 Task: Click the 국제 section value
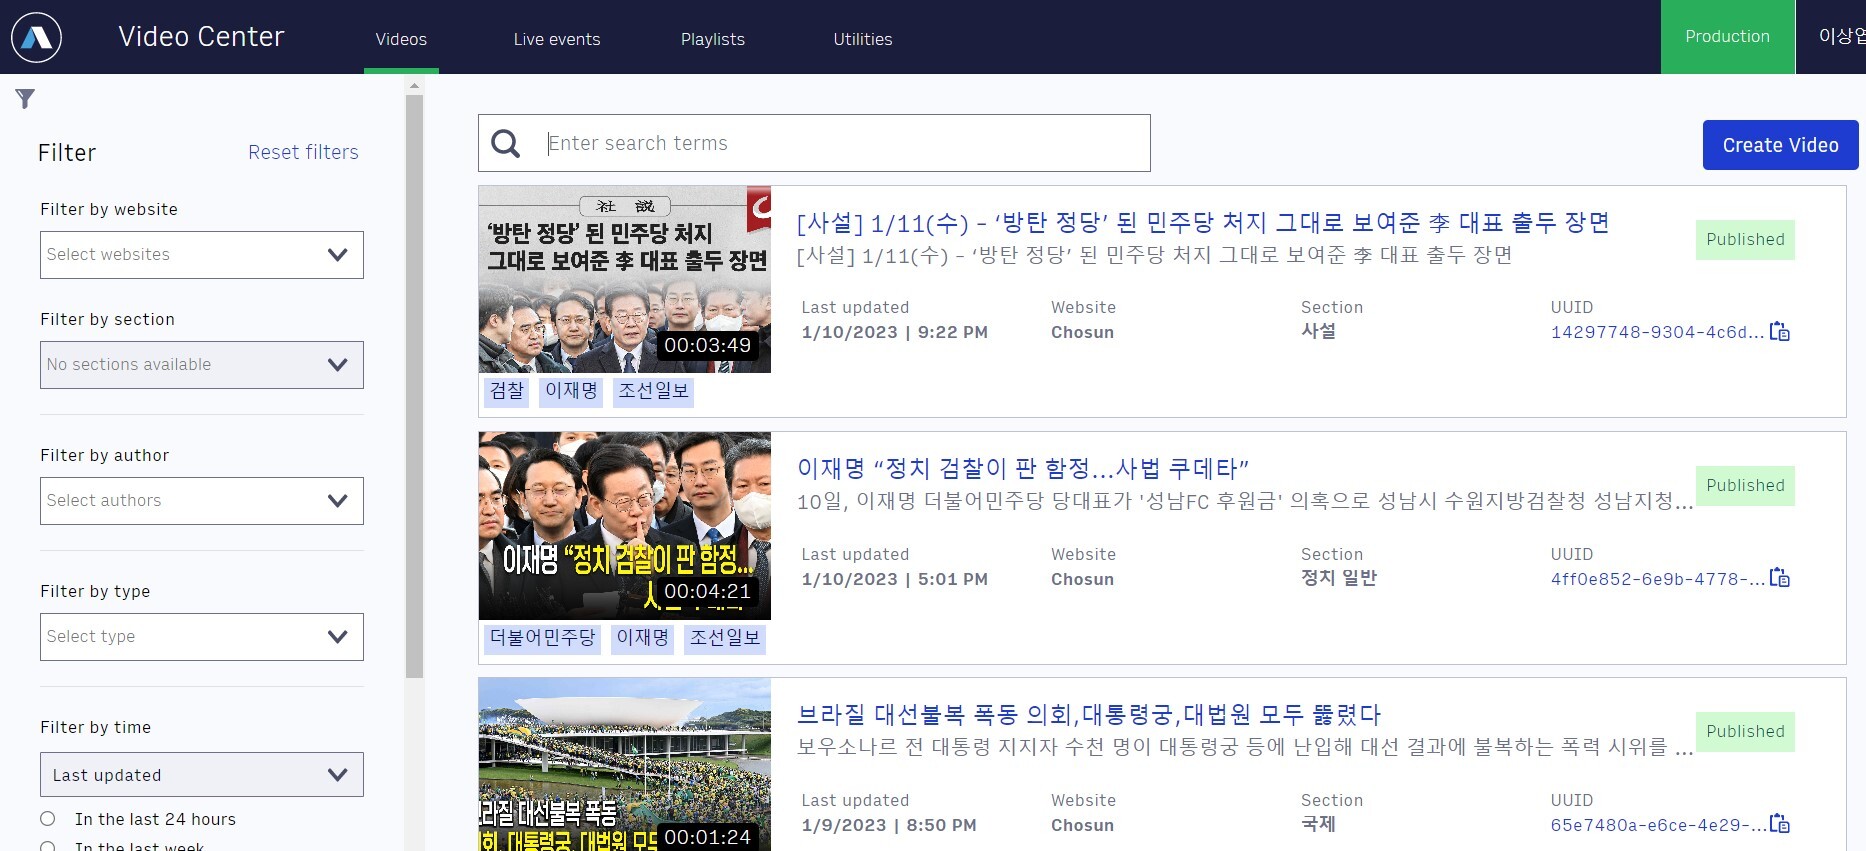pyautogui.click(x=1318, y=824)
